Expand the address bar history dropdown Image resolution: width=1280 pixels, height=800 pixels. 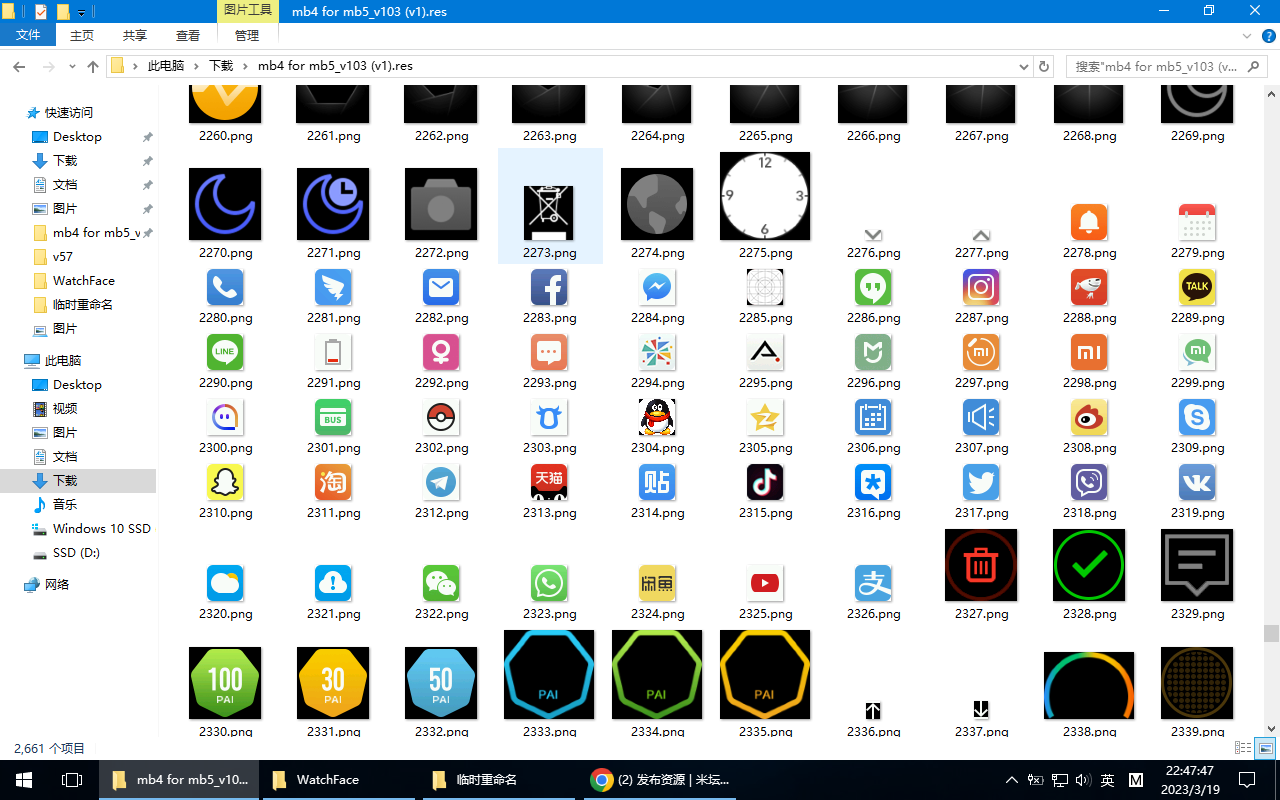1024,66
